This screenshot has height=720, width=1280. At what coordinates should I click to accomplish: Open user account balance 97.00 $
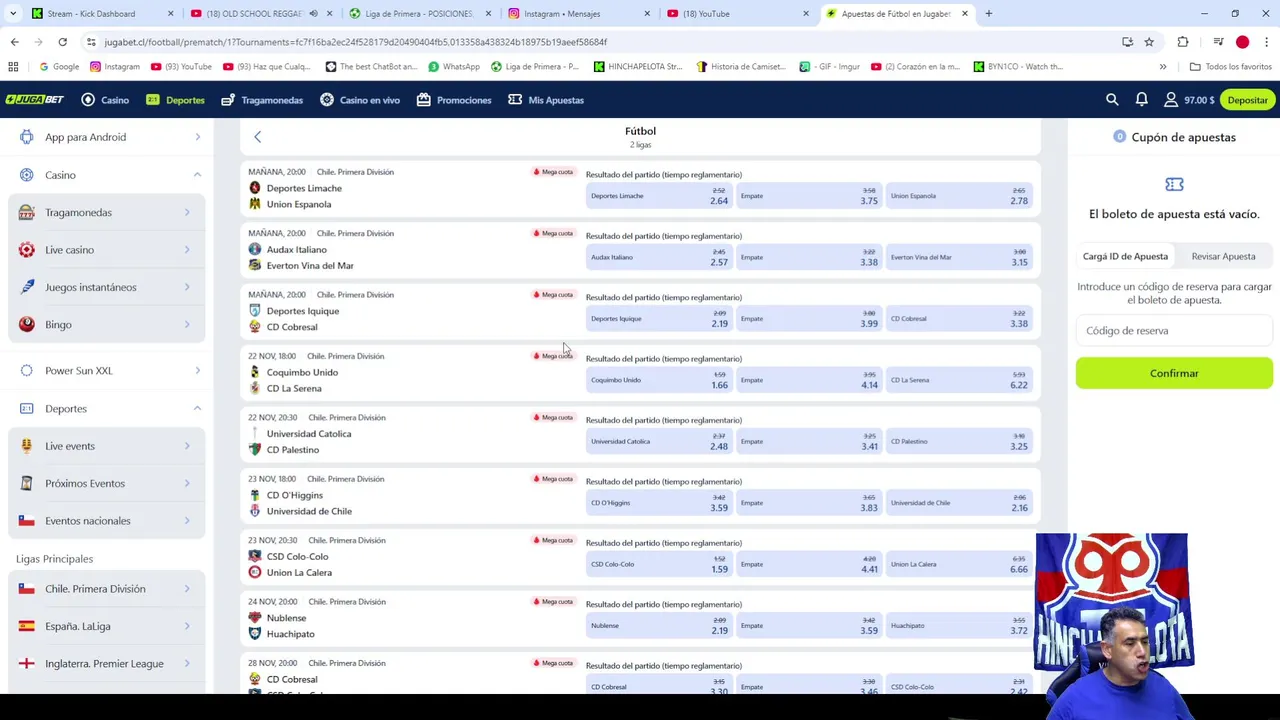[x=1188, y=100]
